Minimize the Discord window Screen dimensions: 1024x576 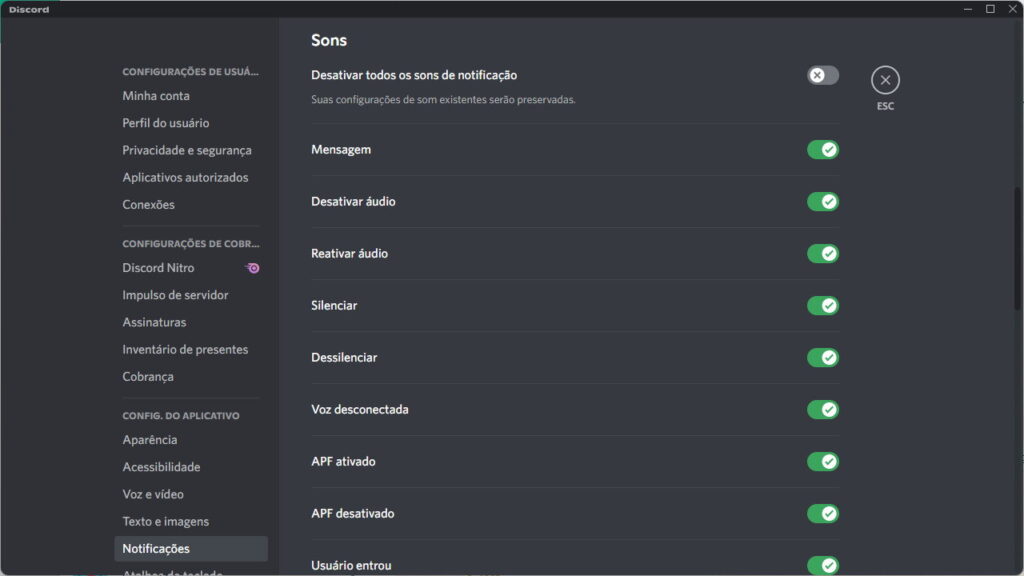point(968,9)
